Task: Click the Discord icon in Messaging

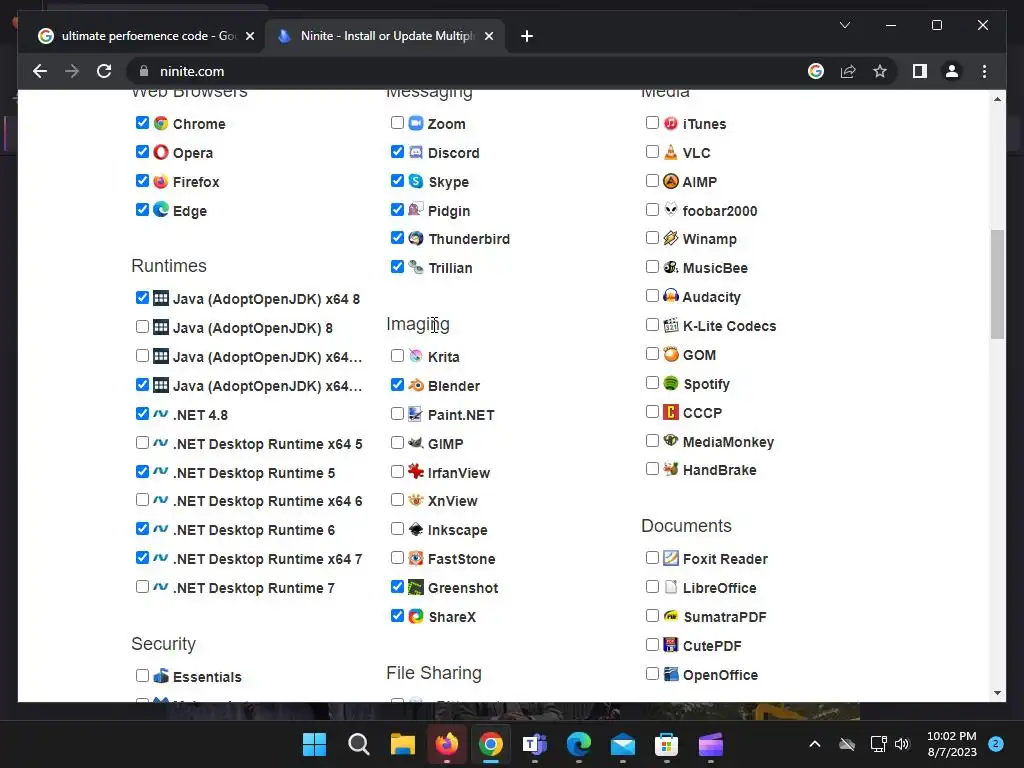Action: tap(416, 152)
